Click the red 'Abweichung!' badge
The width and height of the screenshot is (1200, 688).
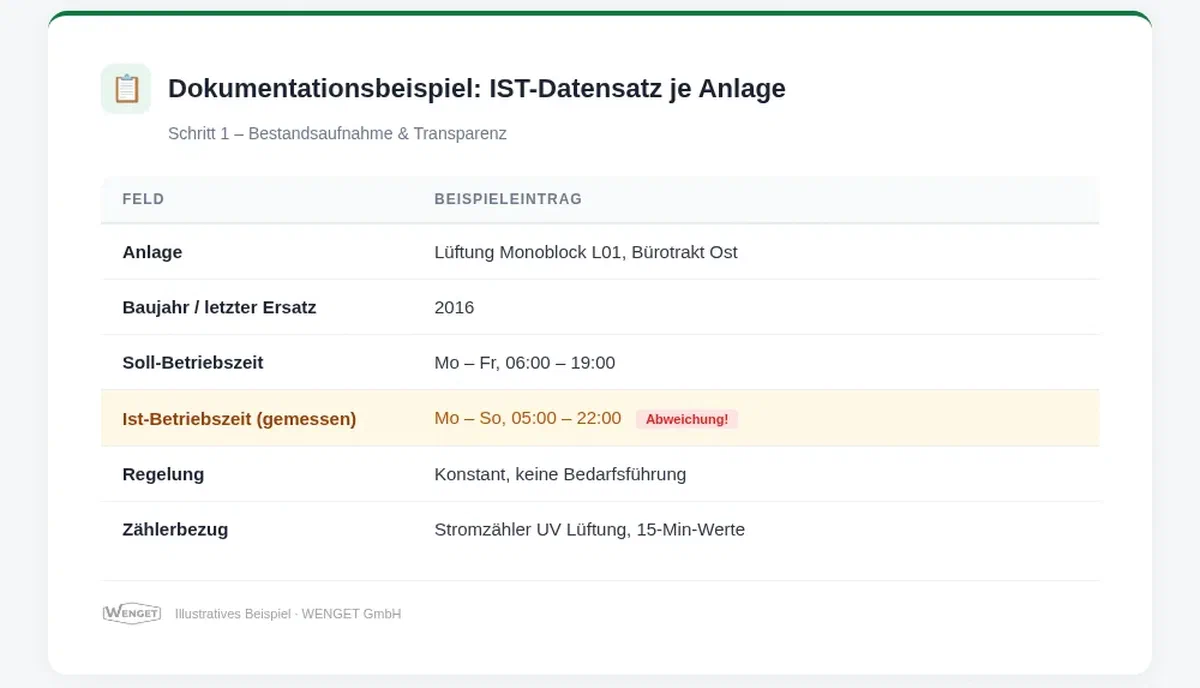click(x=687, y=419)
